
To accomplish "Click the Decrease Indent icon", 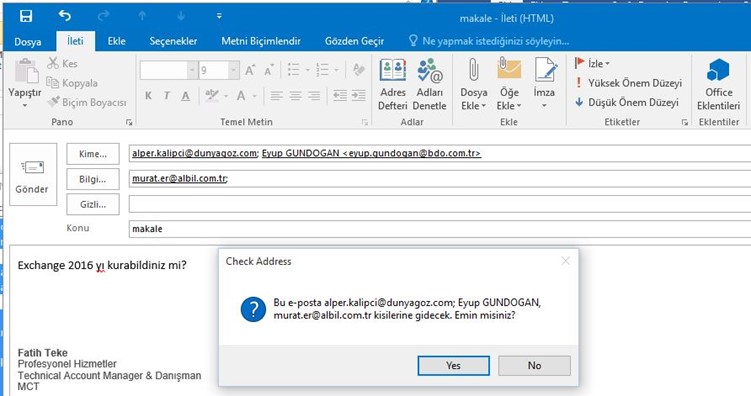I will (x=340, y=96).
